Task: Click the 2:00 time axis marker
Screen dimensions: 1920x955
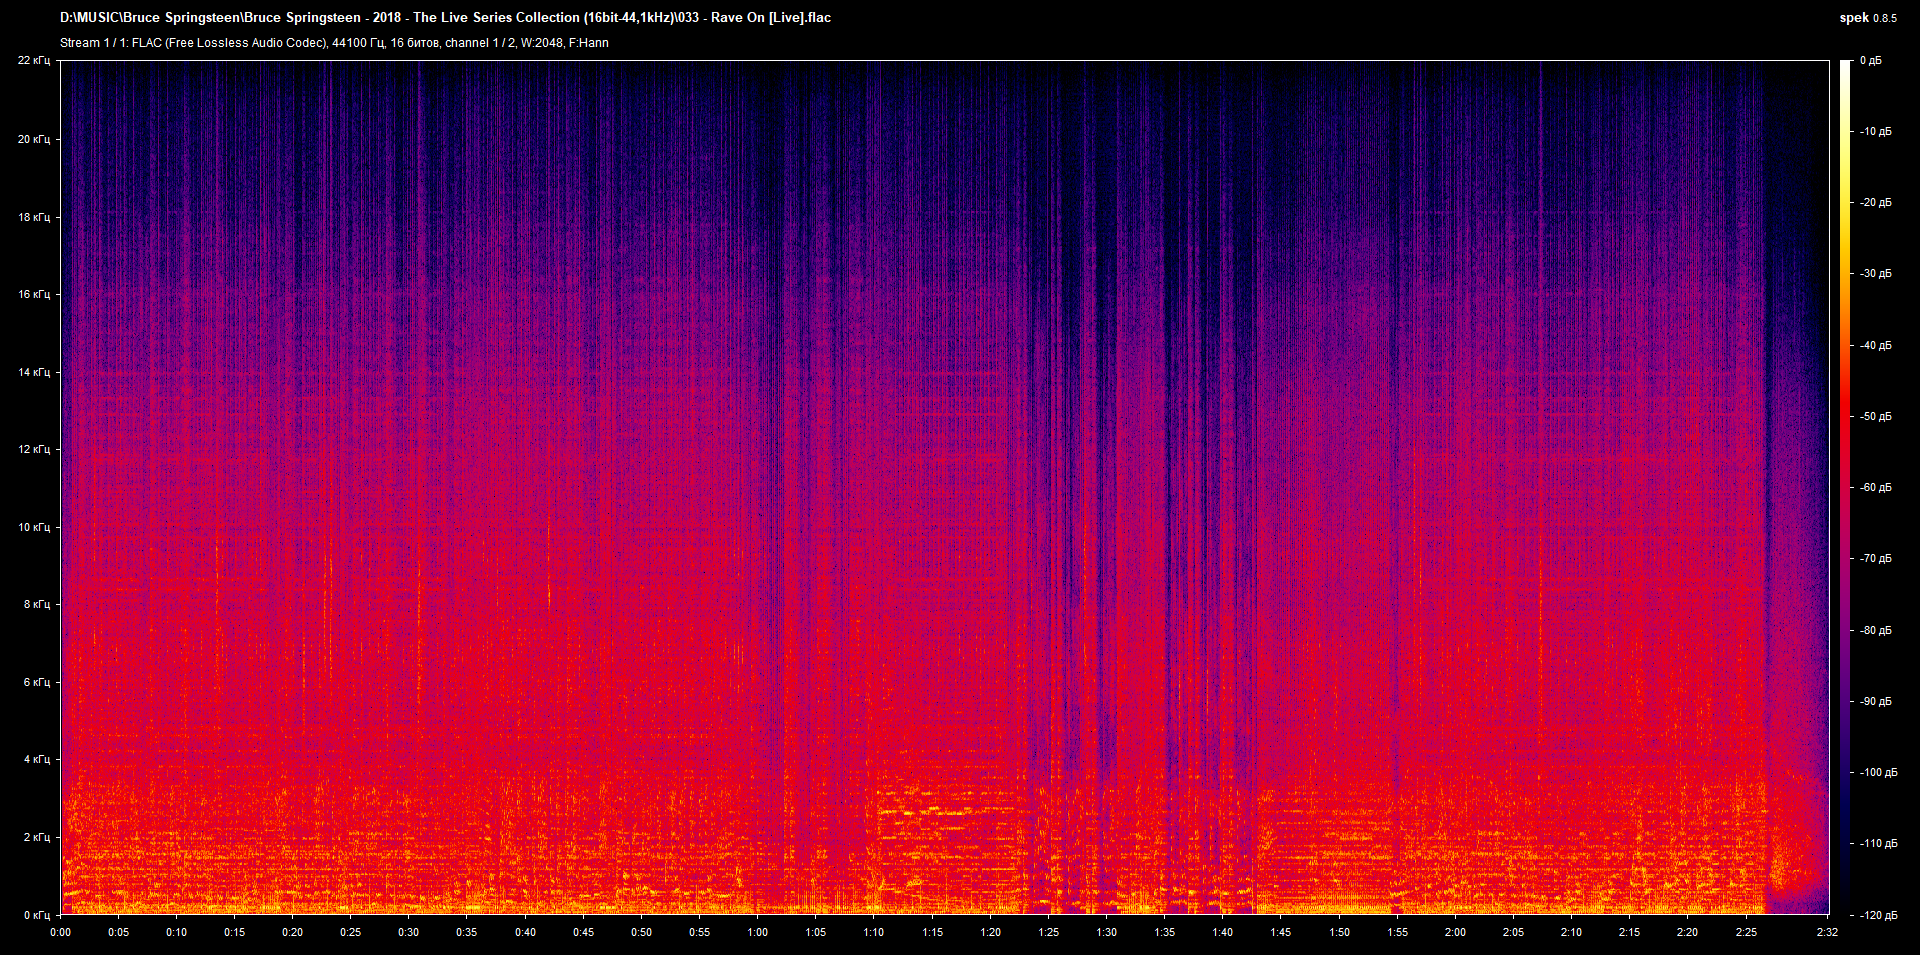Action: 1455,932
